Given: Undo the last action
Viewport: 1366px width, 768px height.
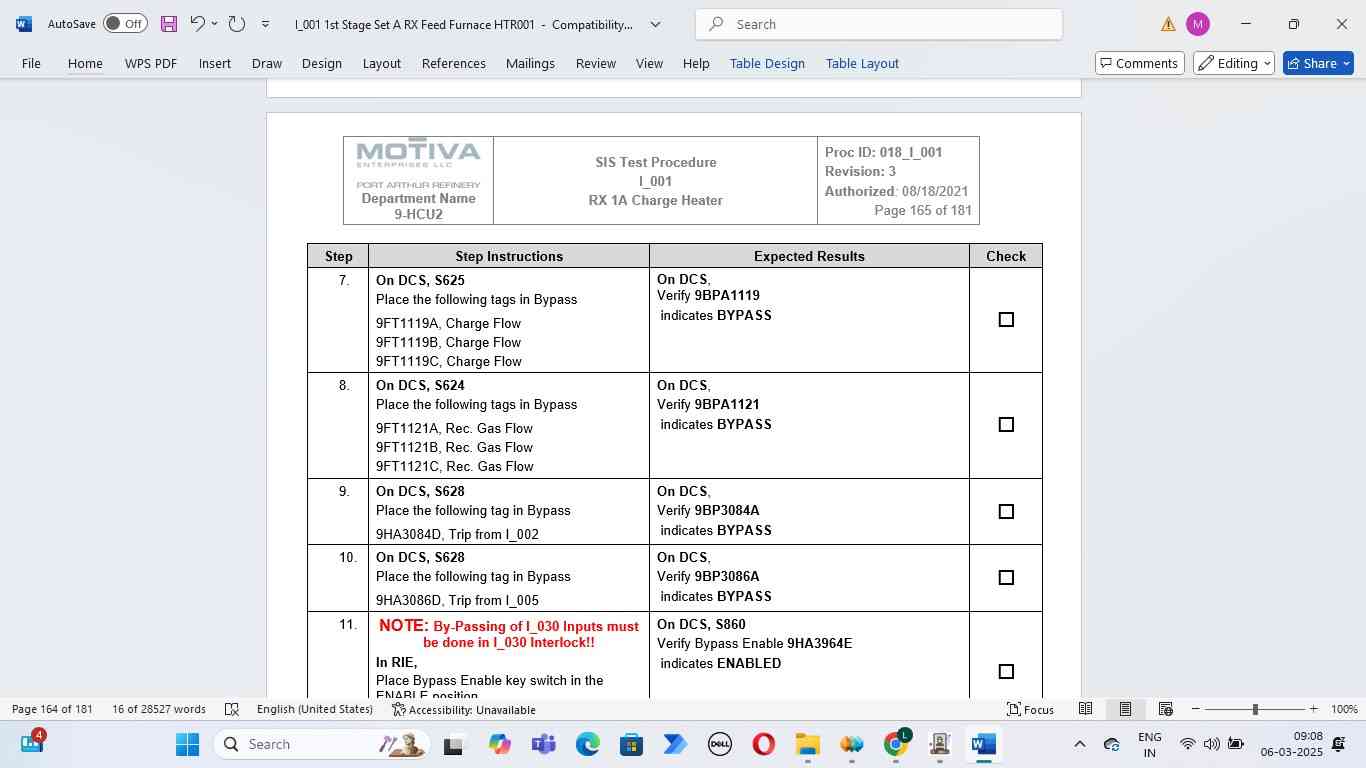Looking at the screenshot, I should tap(197, 24).
